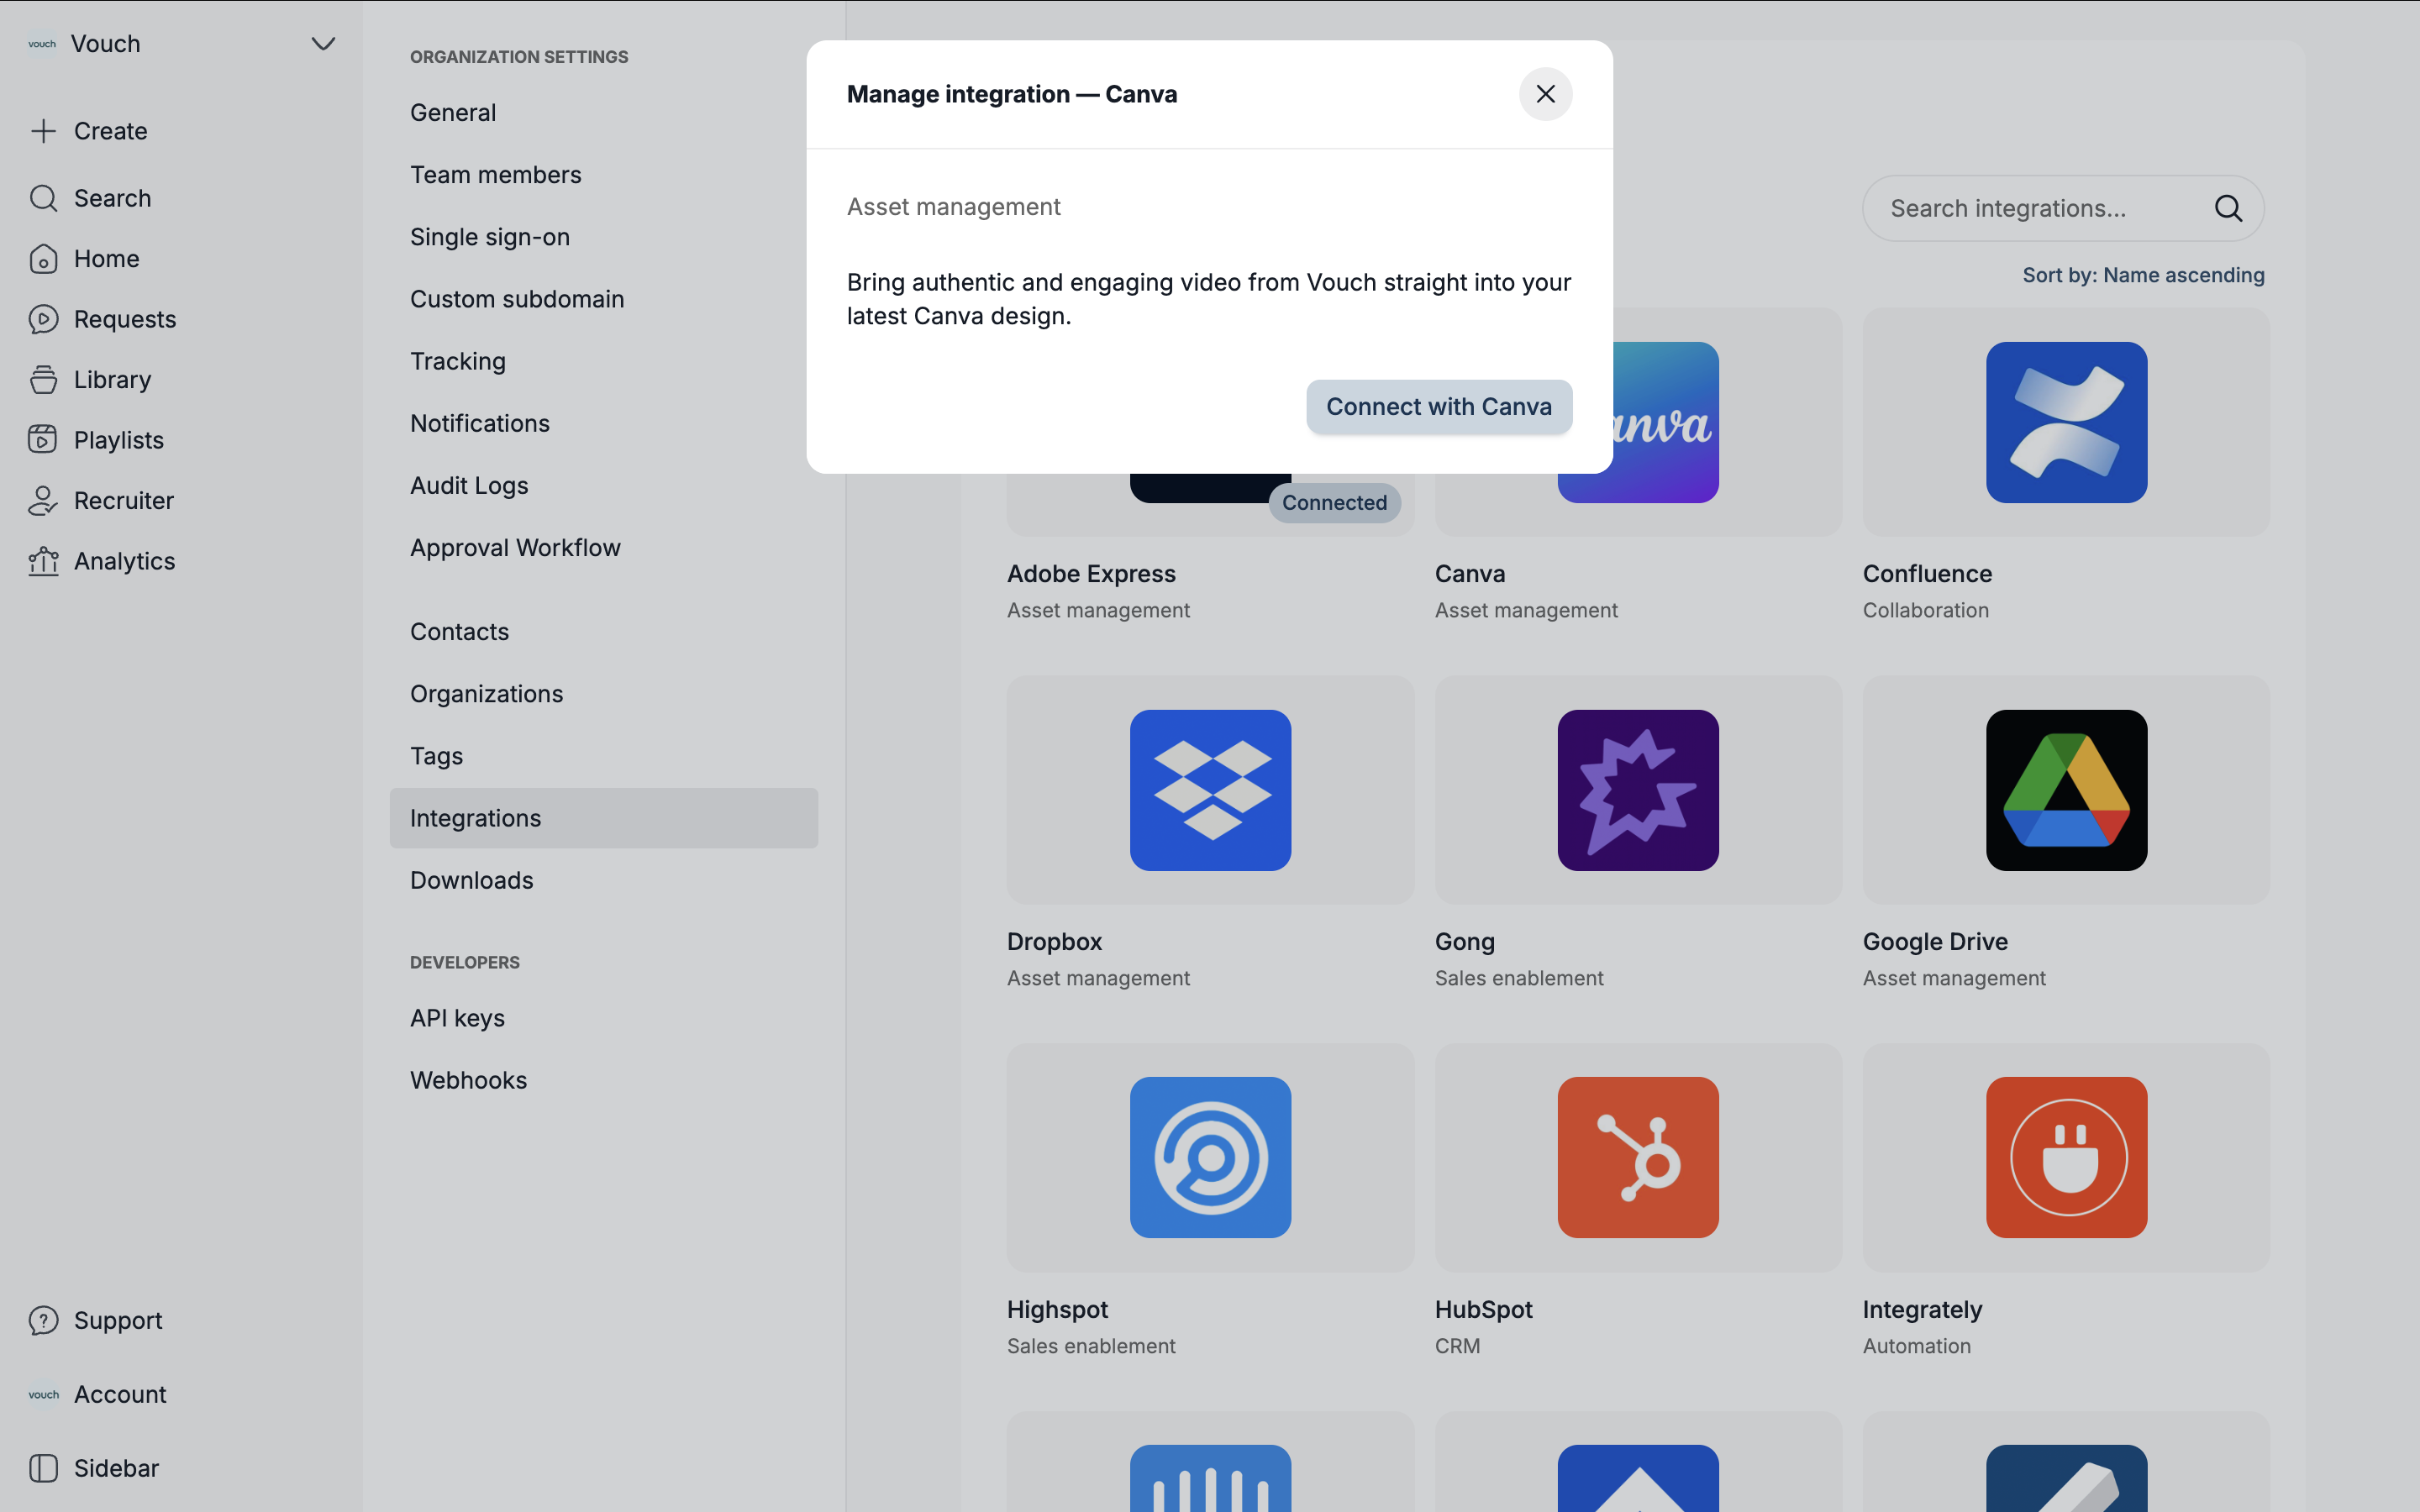Click the Vouch logo at top left
This screenshot has height=1512, width=2420.
(x=42, y=44)
